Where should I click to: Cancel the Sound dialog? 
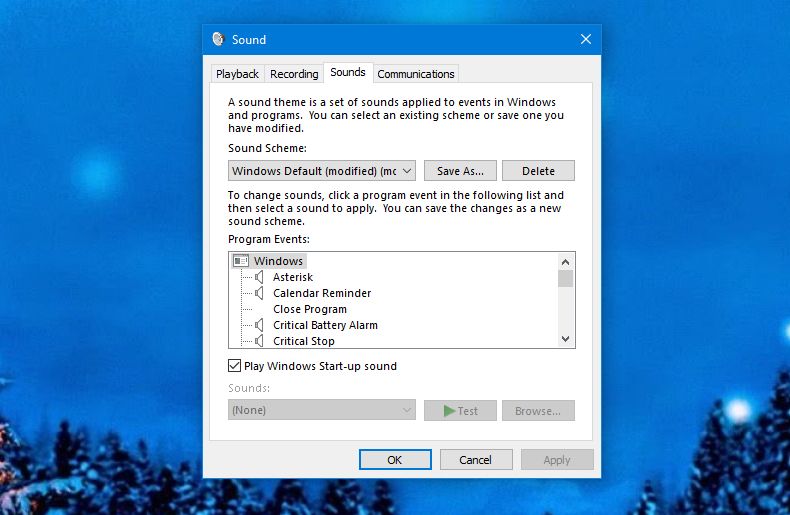(x=476, y=460)
